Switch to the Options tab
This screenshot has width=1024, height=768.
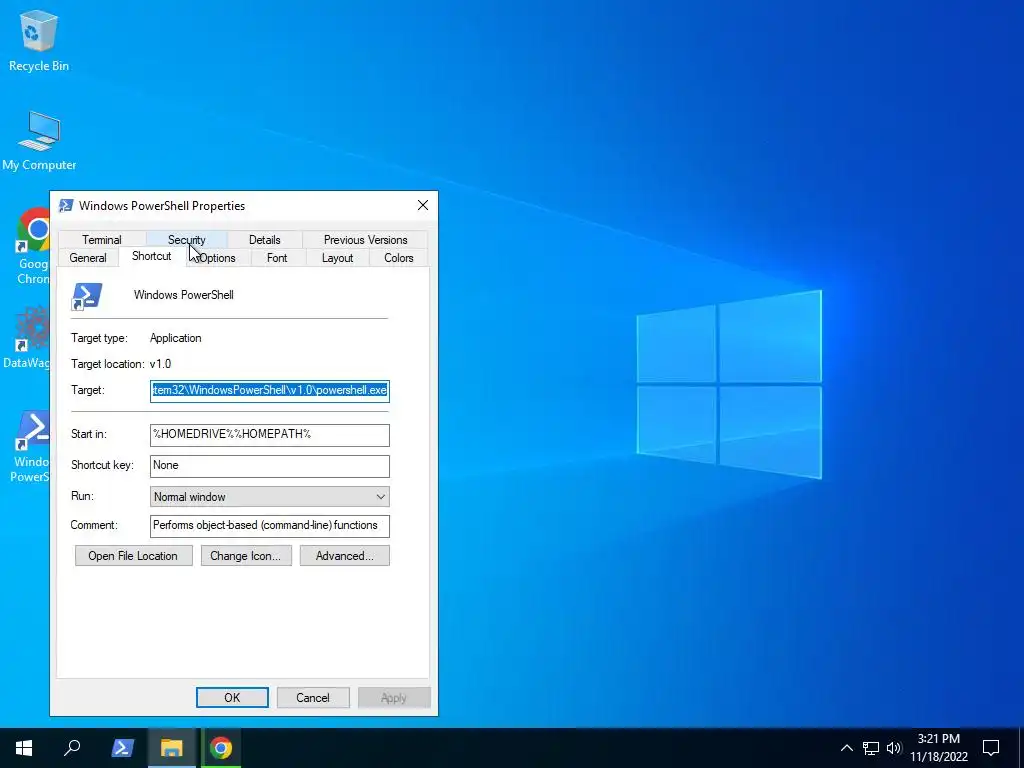[217, 258]
